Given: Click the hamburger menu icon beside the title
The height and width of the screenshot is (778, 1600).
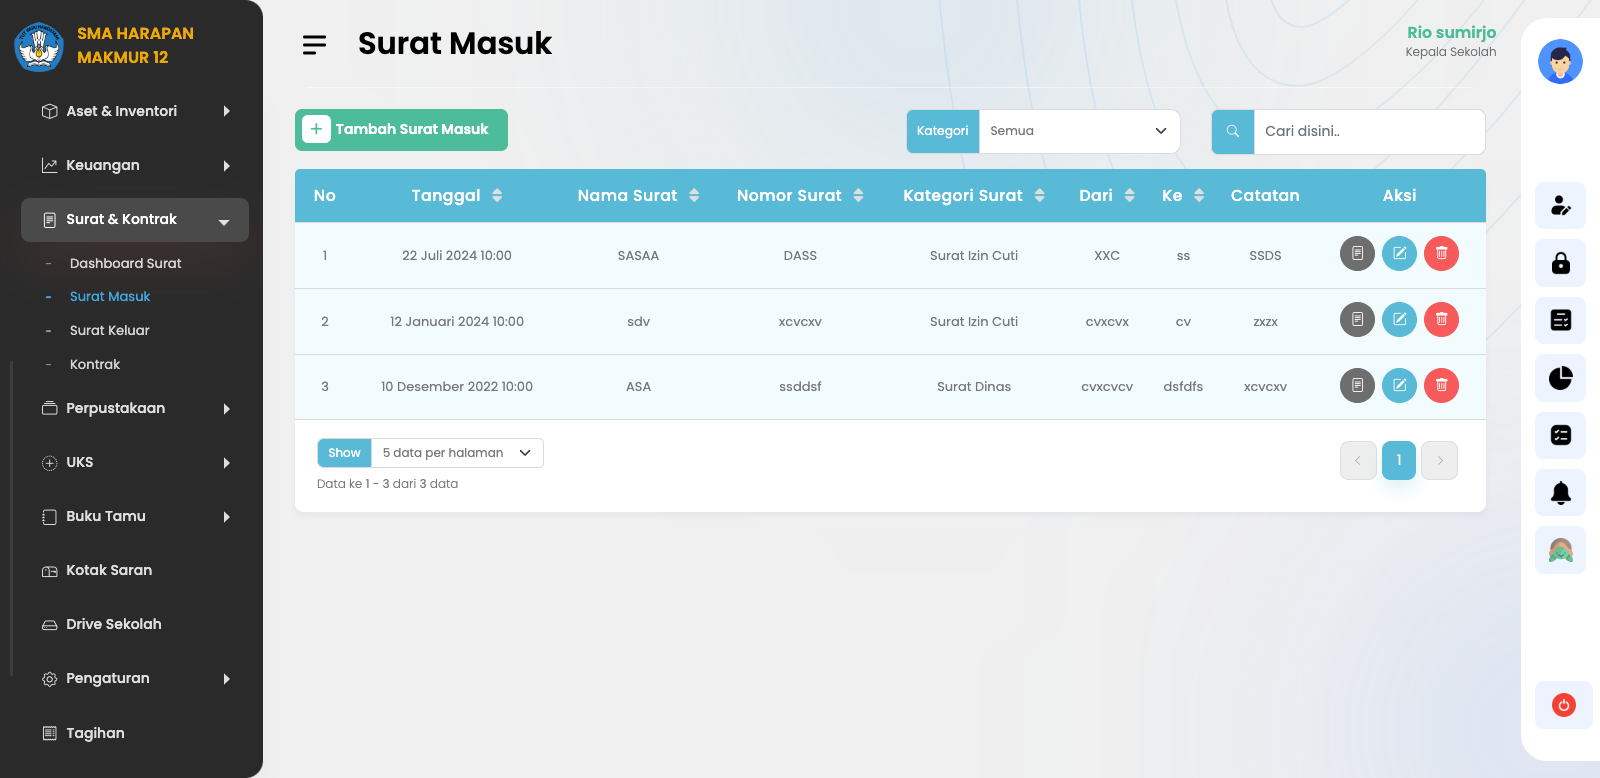Looking at the screenshot, I should [314, 45].
